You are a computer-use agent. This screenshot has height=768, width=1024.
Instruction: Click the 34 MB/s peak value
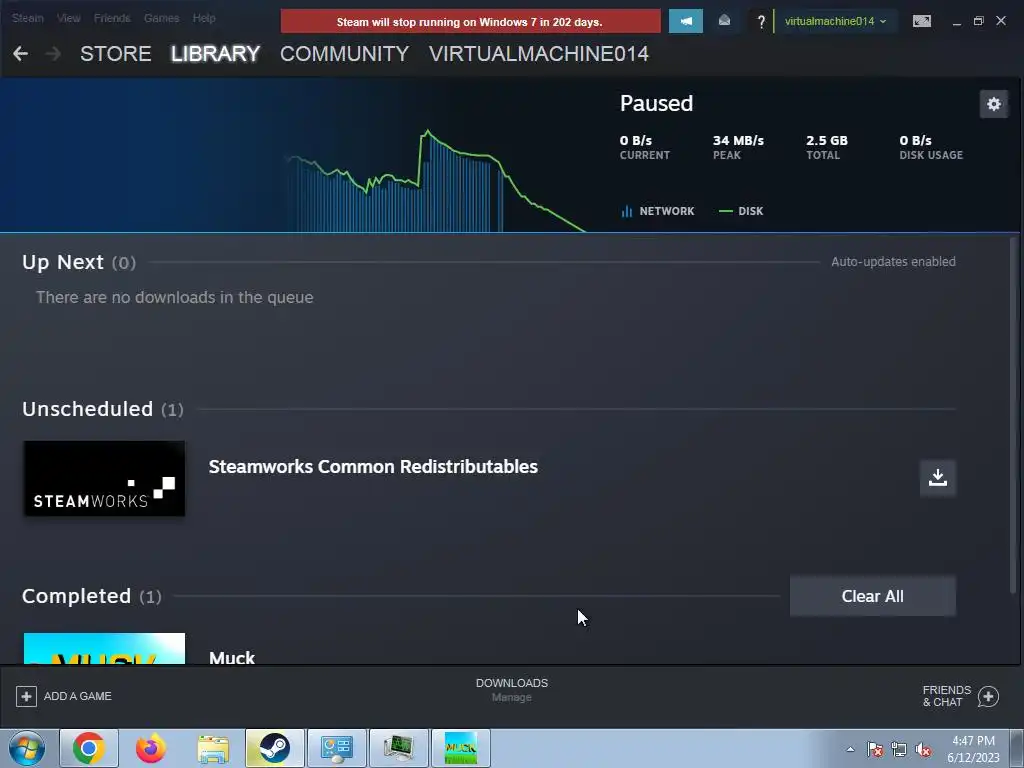point(738,140)
